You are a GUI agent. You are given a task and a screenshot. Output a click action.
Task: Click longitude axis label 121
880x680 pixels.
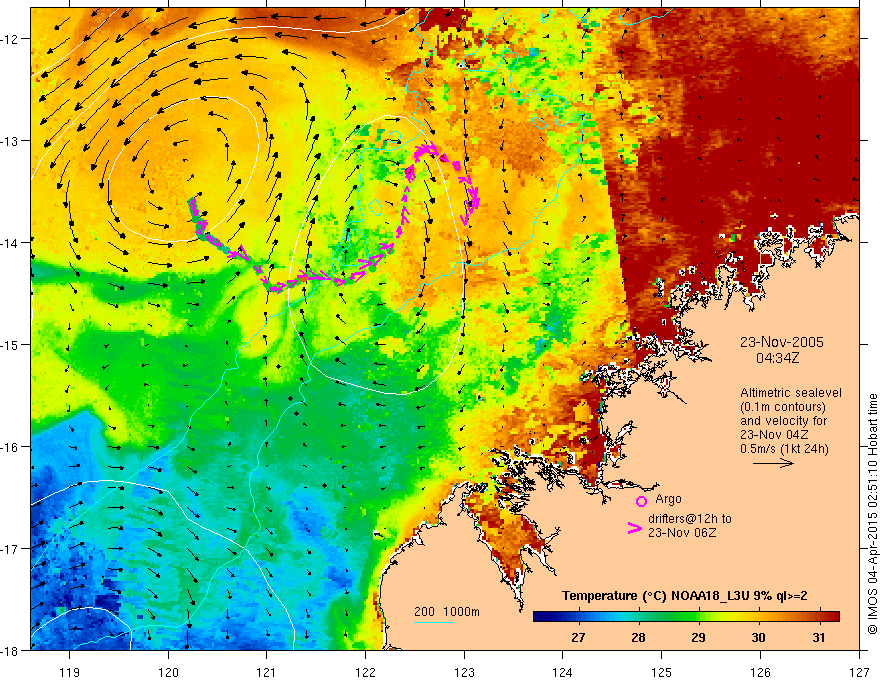[267, 672]
